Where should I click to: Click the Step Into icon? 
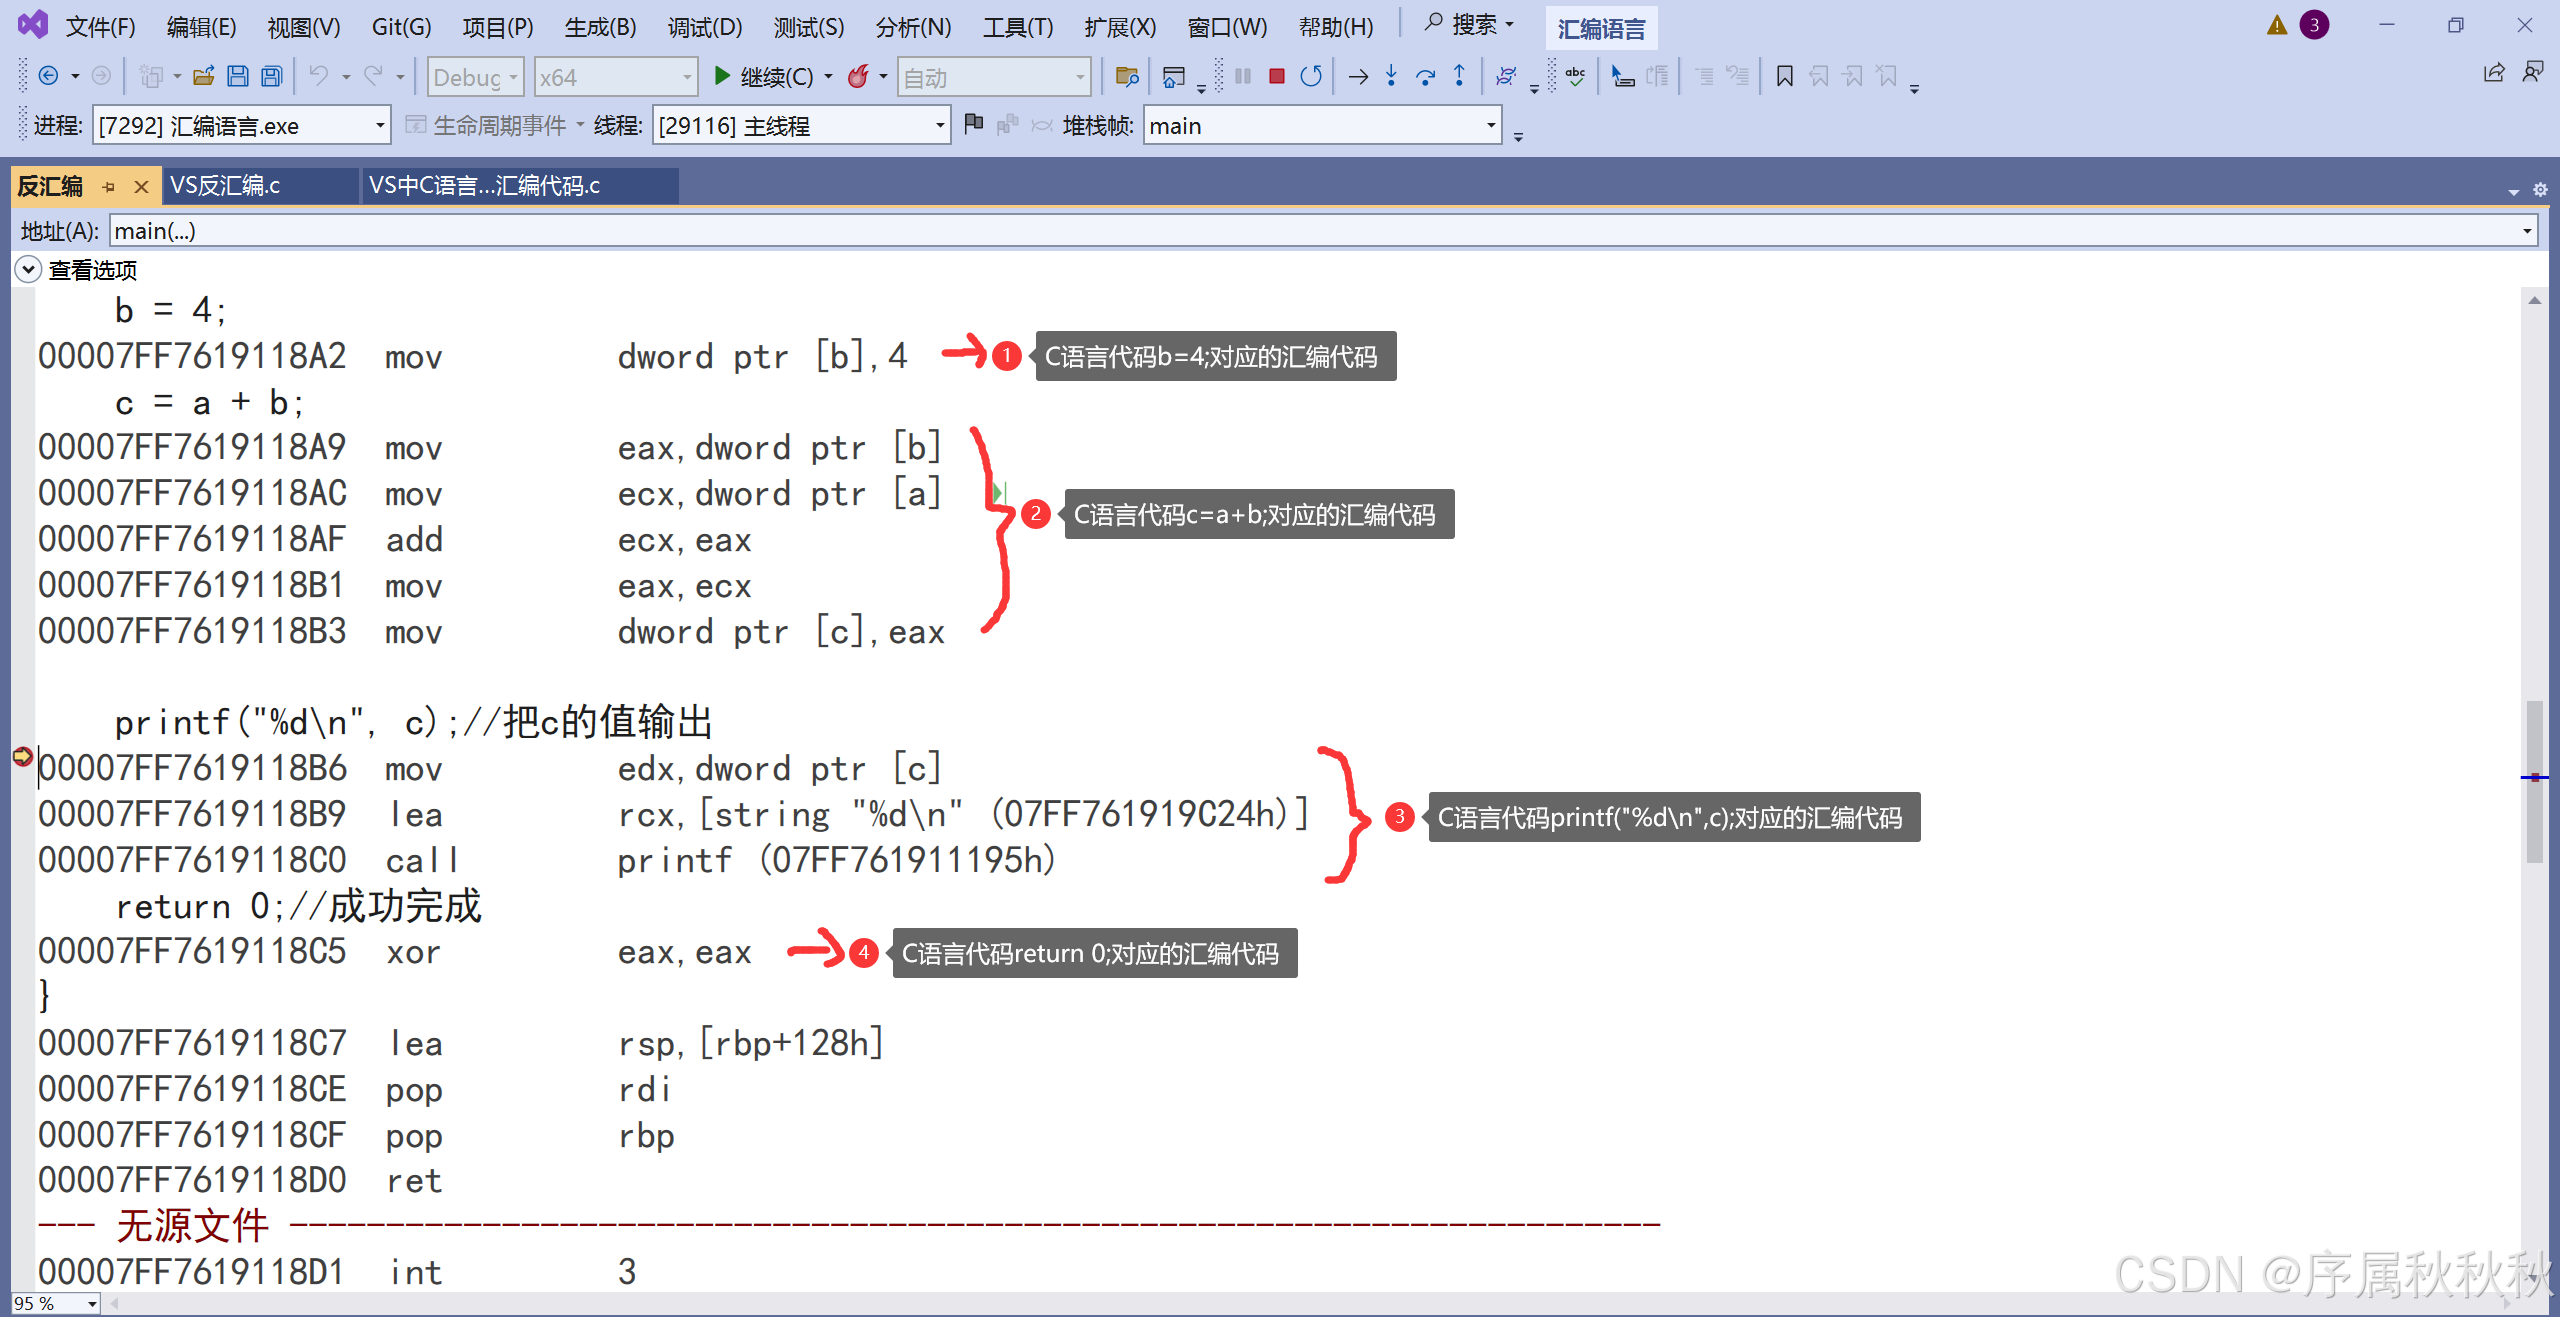coord(1392,76)
